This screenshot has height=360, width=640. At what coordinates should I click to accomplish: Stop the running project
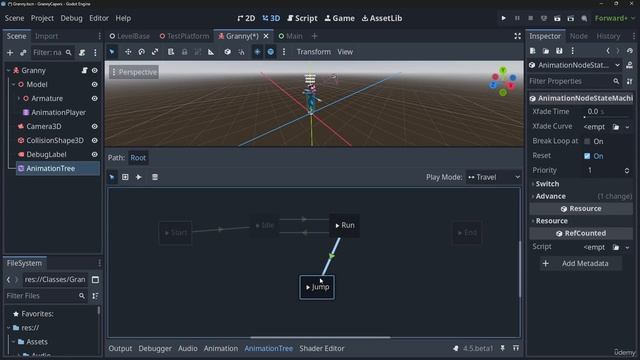(x=530, y=18)
